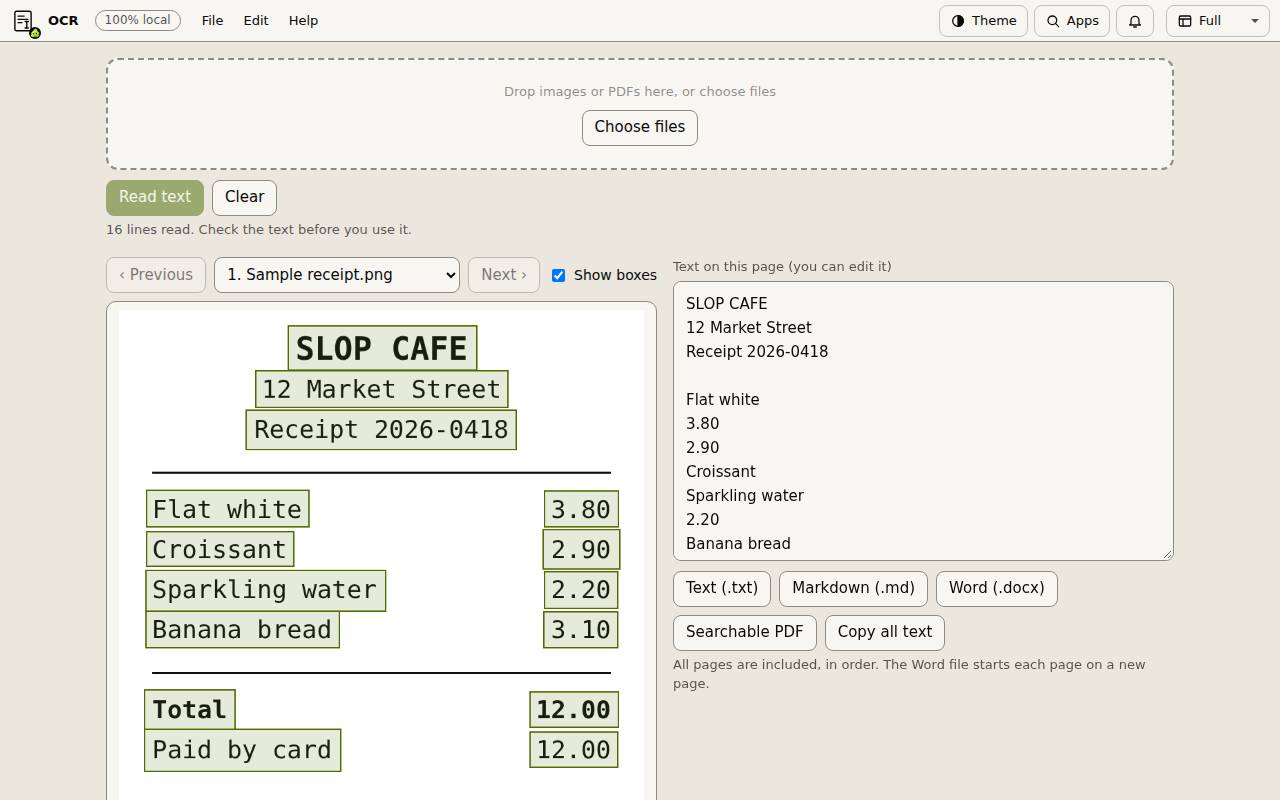Click the 2.90 price box
The height and width of the screenshot is (800, 1280).
coord(581,549)
